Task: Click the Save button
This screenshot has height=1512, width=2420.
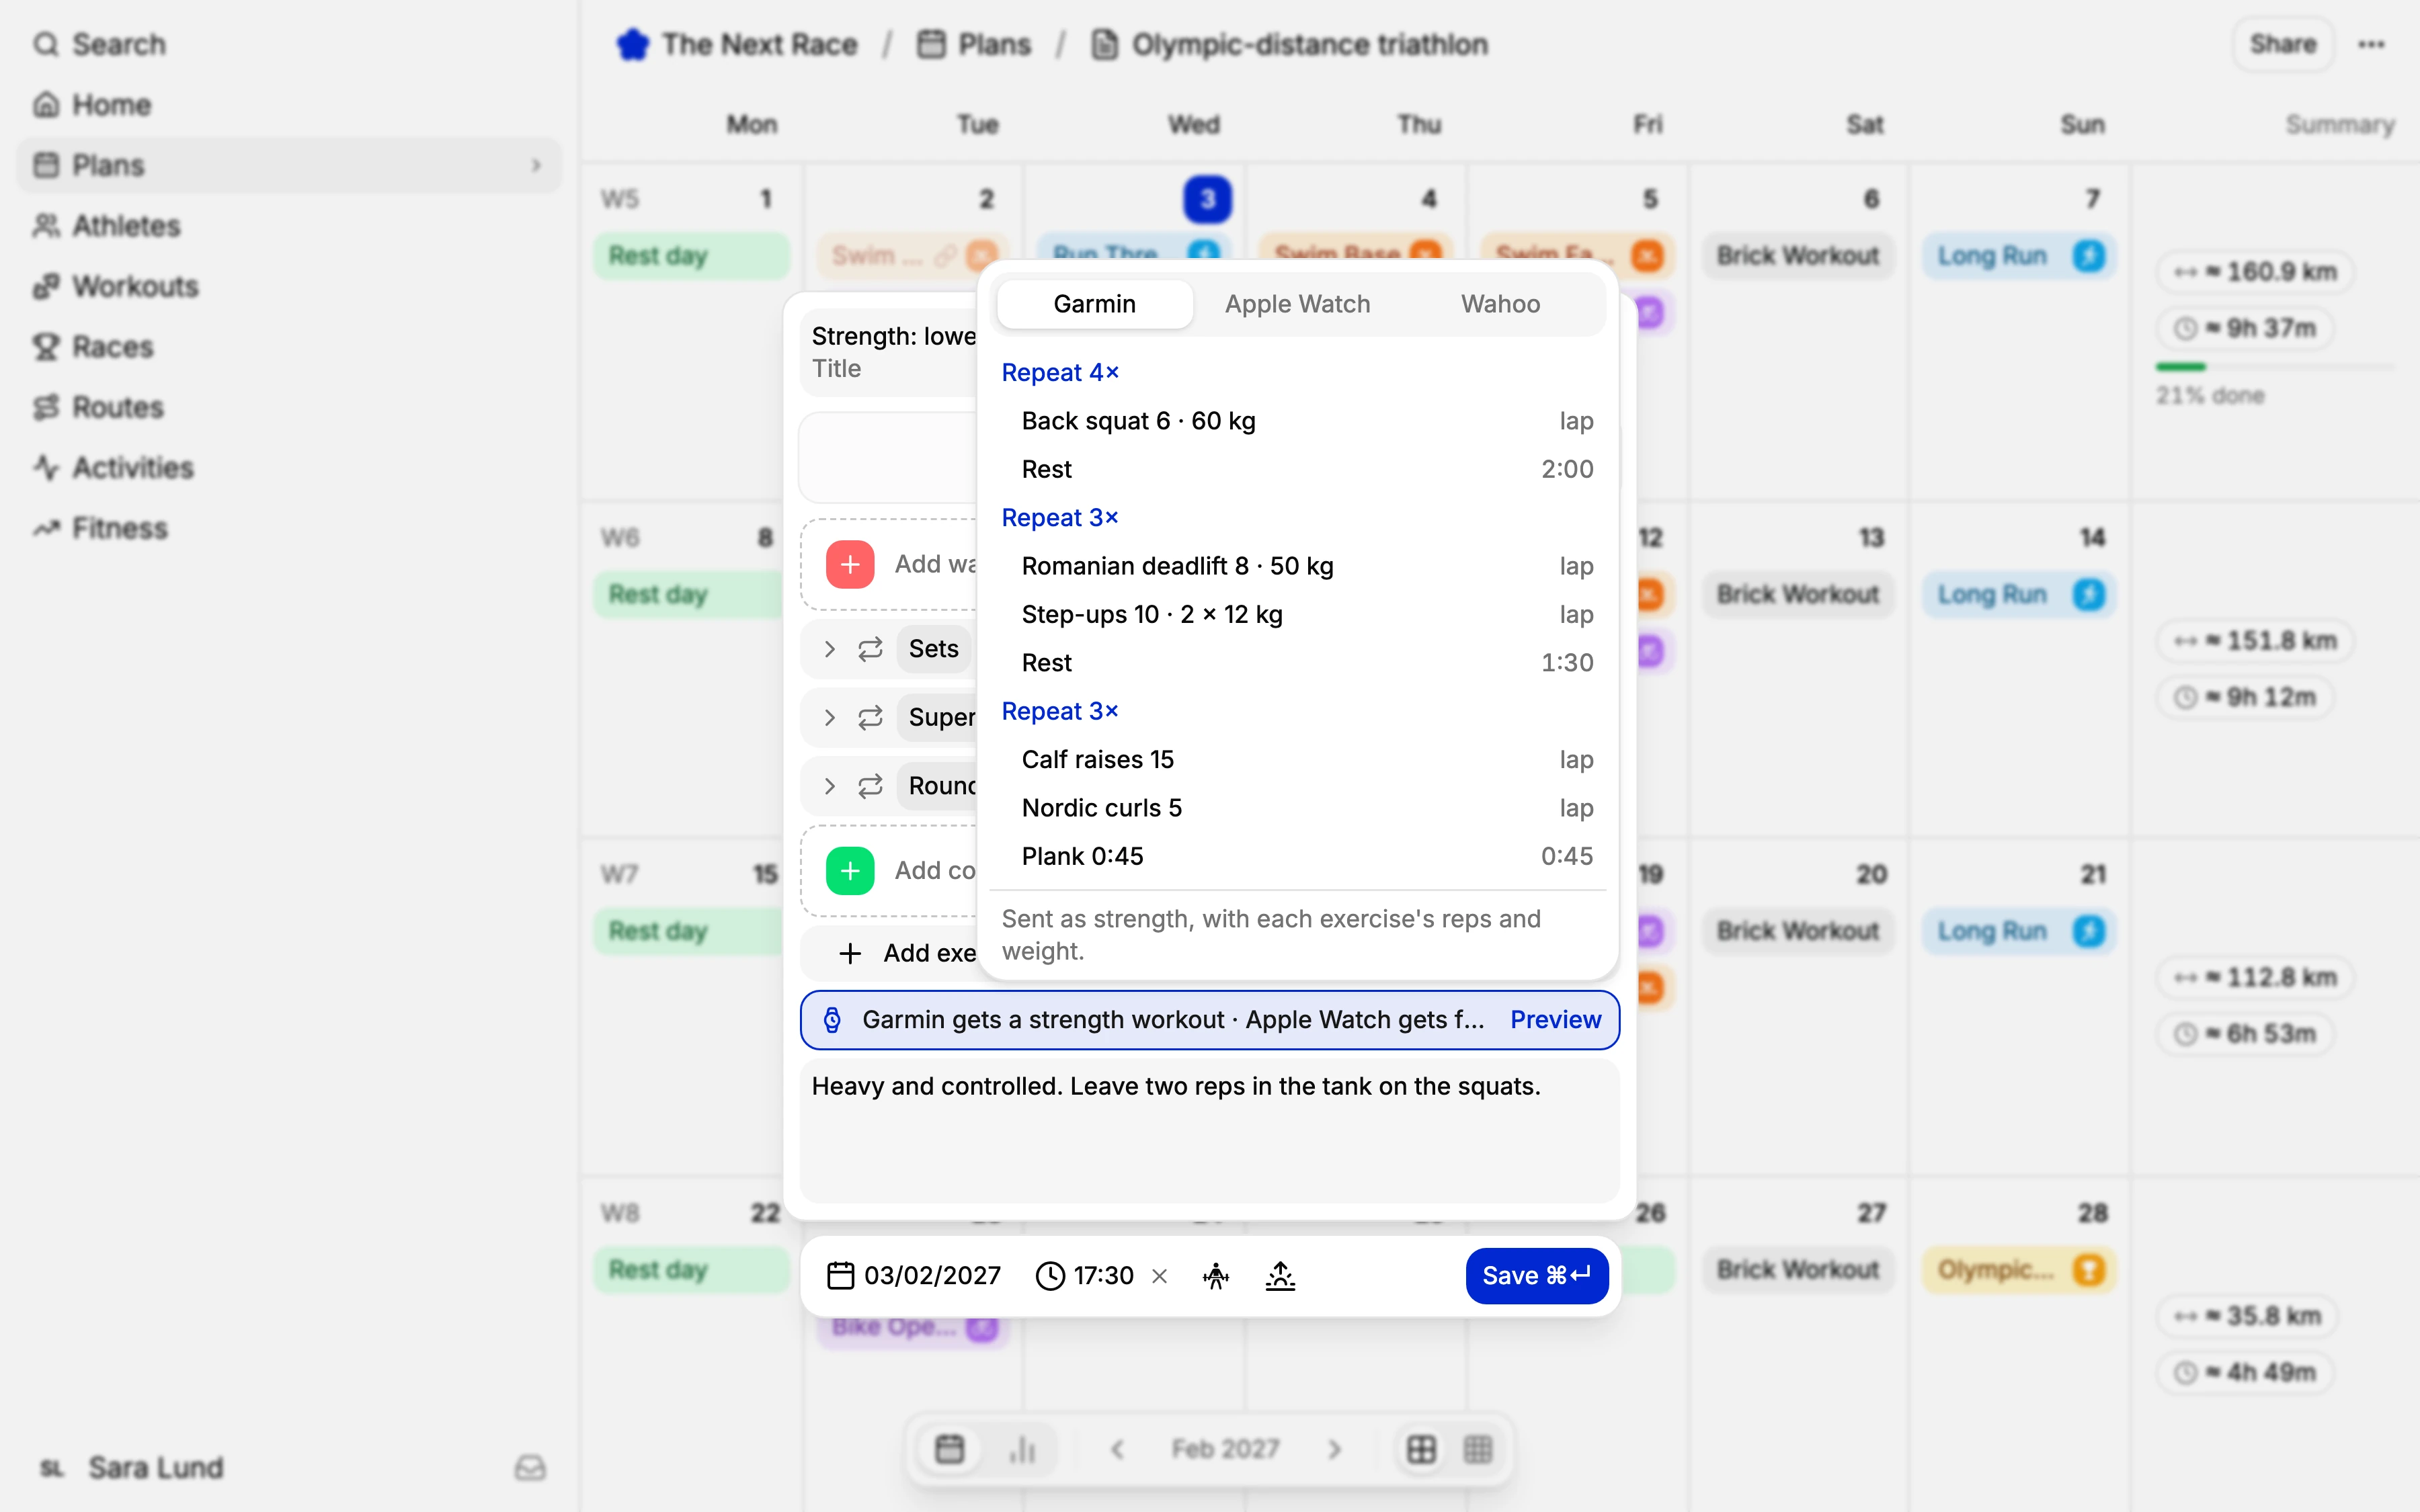Action: point(1536,1276)
